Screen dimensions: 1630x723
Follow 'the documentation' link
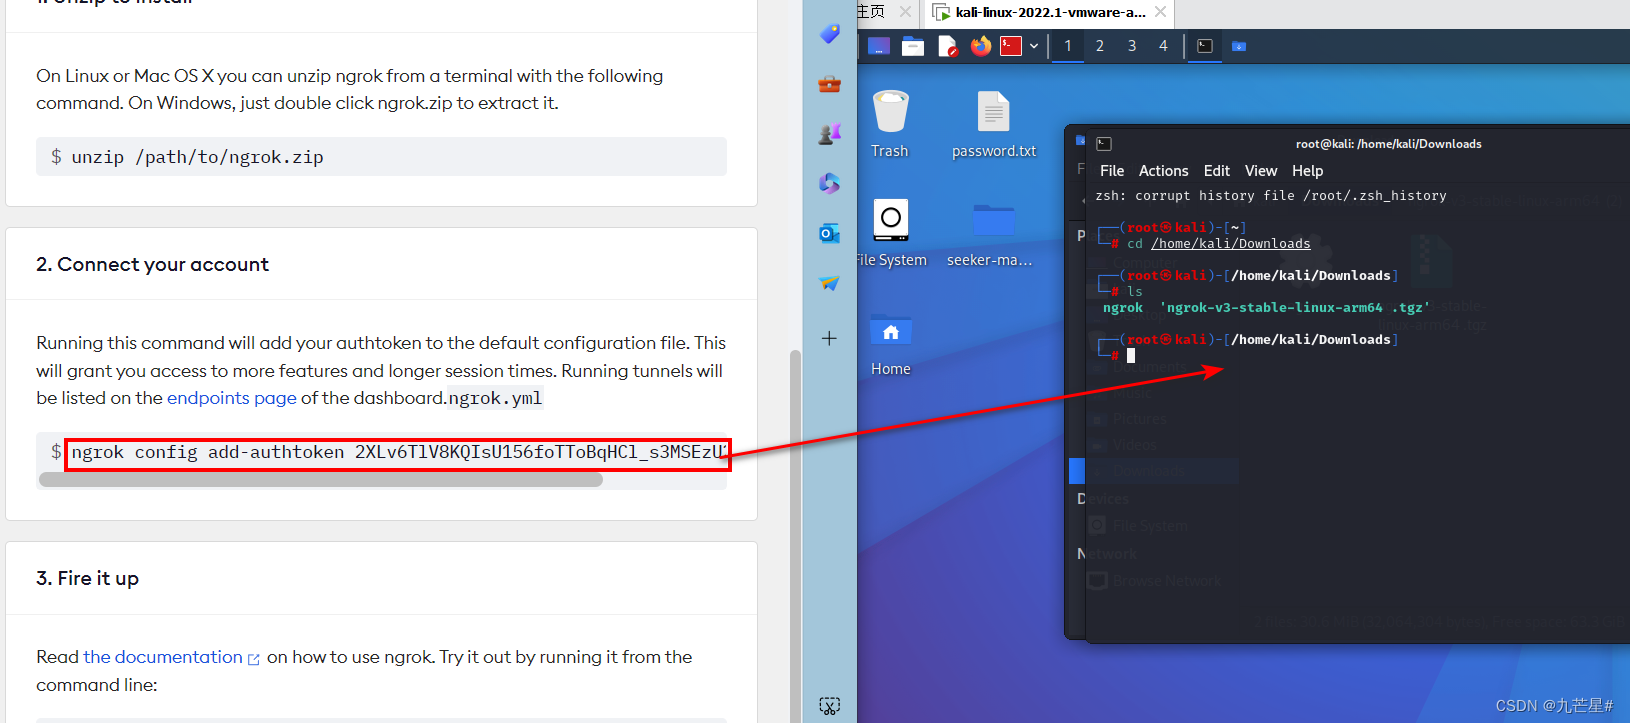click(163, 657)
